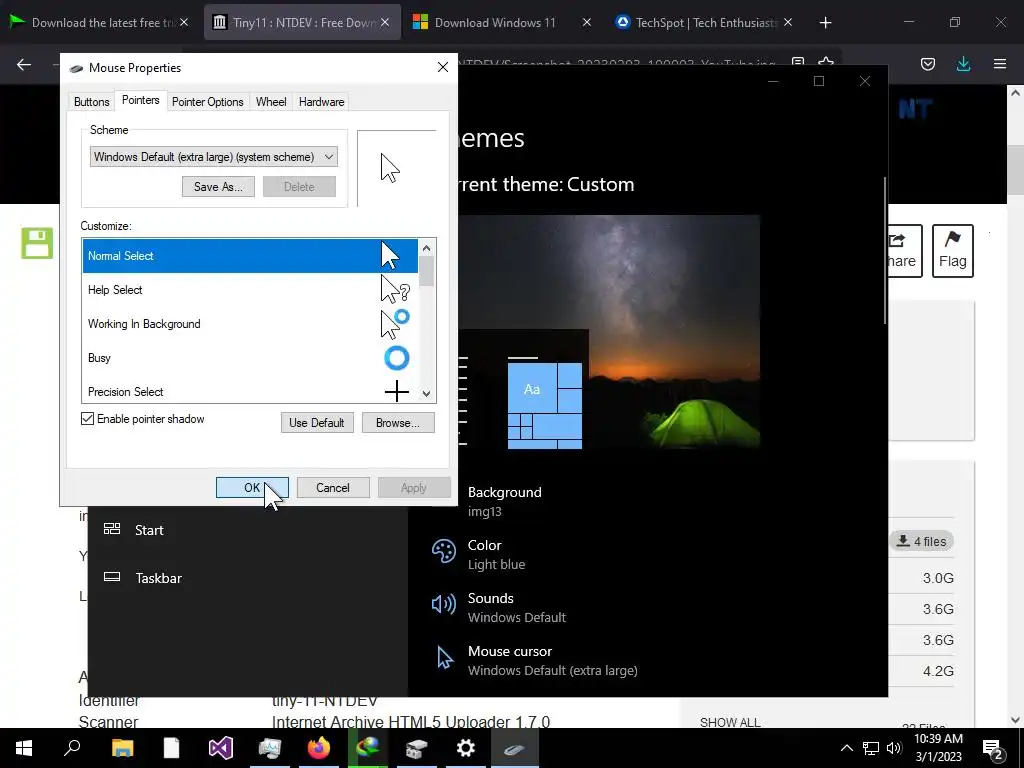The width and height of the screenshot is (1024, 768).
Task: Select Busy pointer row
Action: [250, 358]
